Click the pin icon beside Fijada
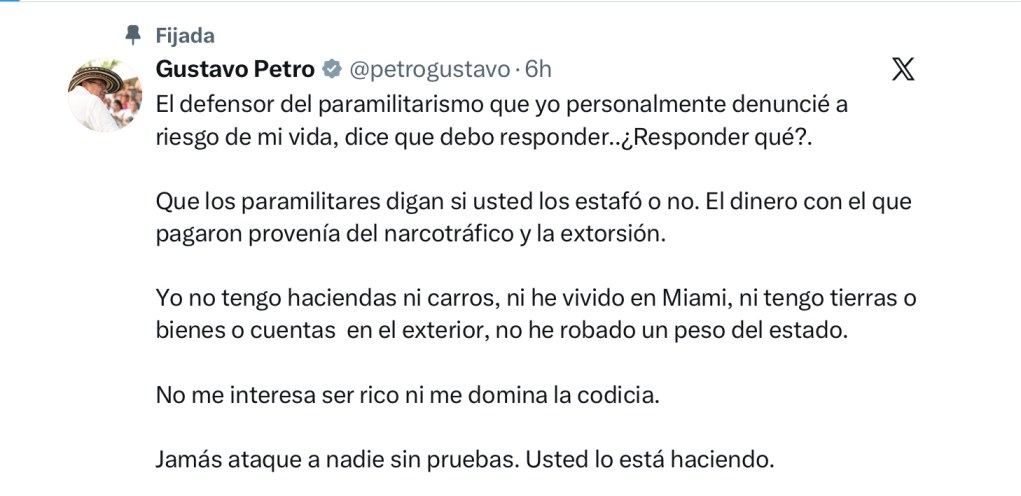 coord(132,34)
